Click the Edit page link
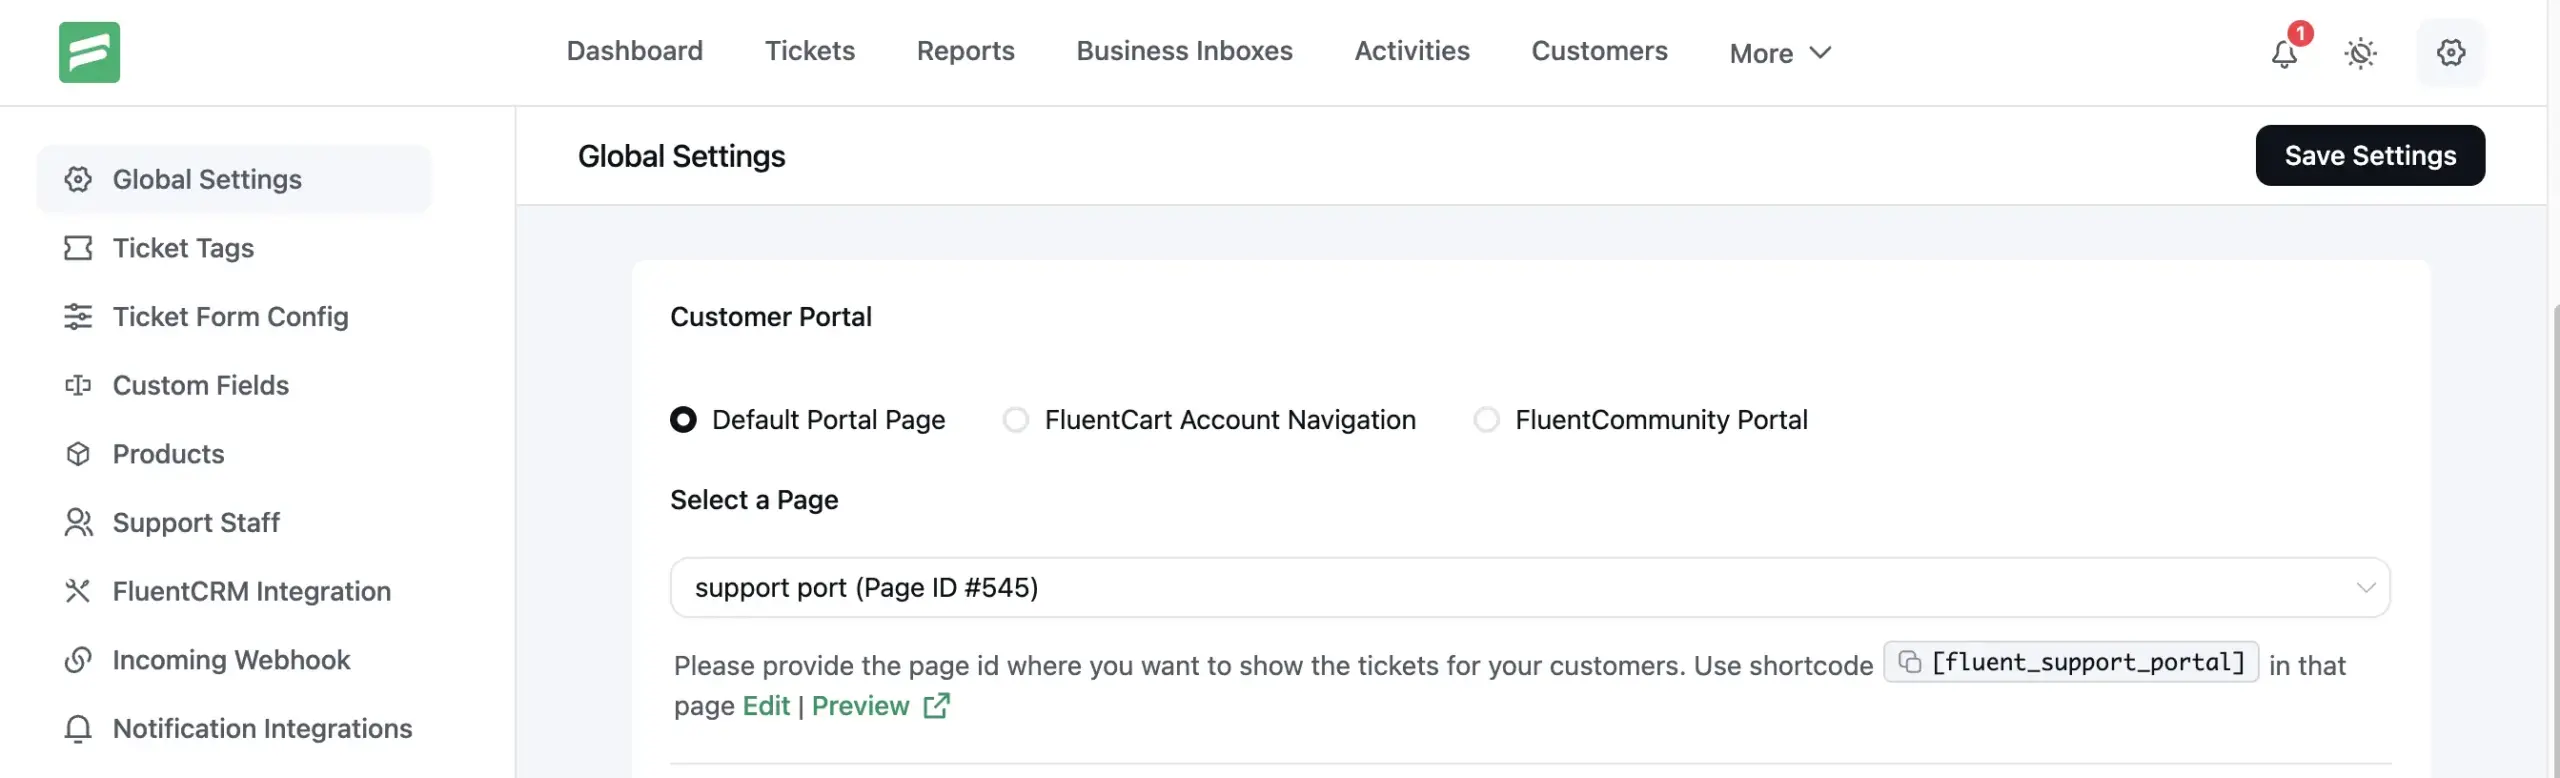The height and width of the screenshot is (778, 2560). point(766,706)
